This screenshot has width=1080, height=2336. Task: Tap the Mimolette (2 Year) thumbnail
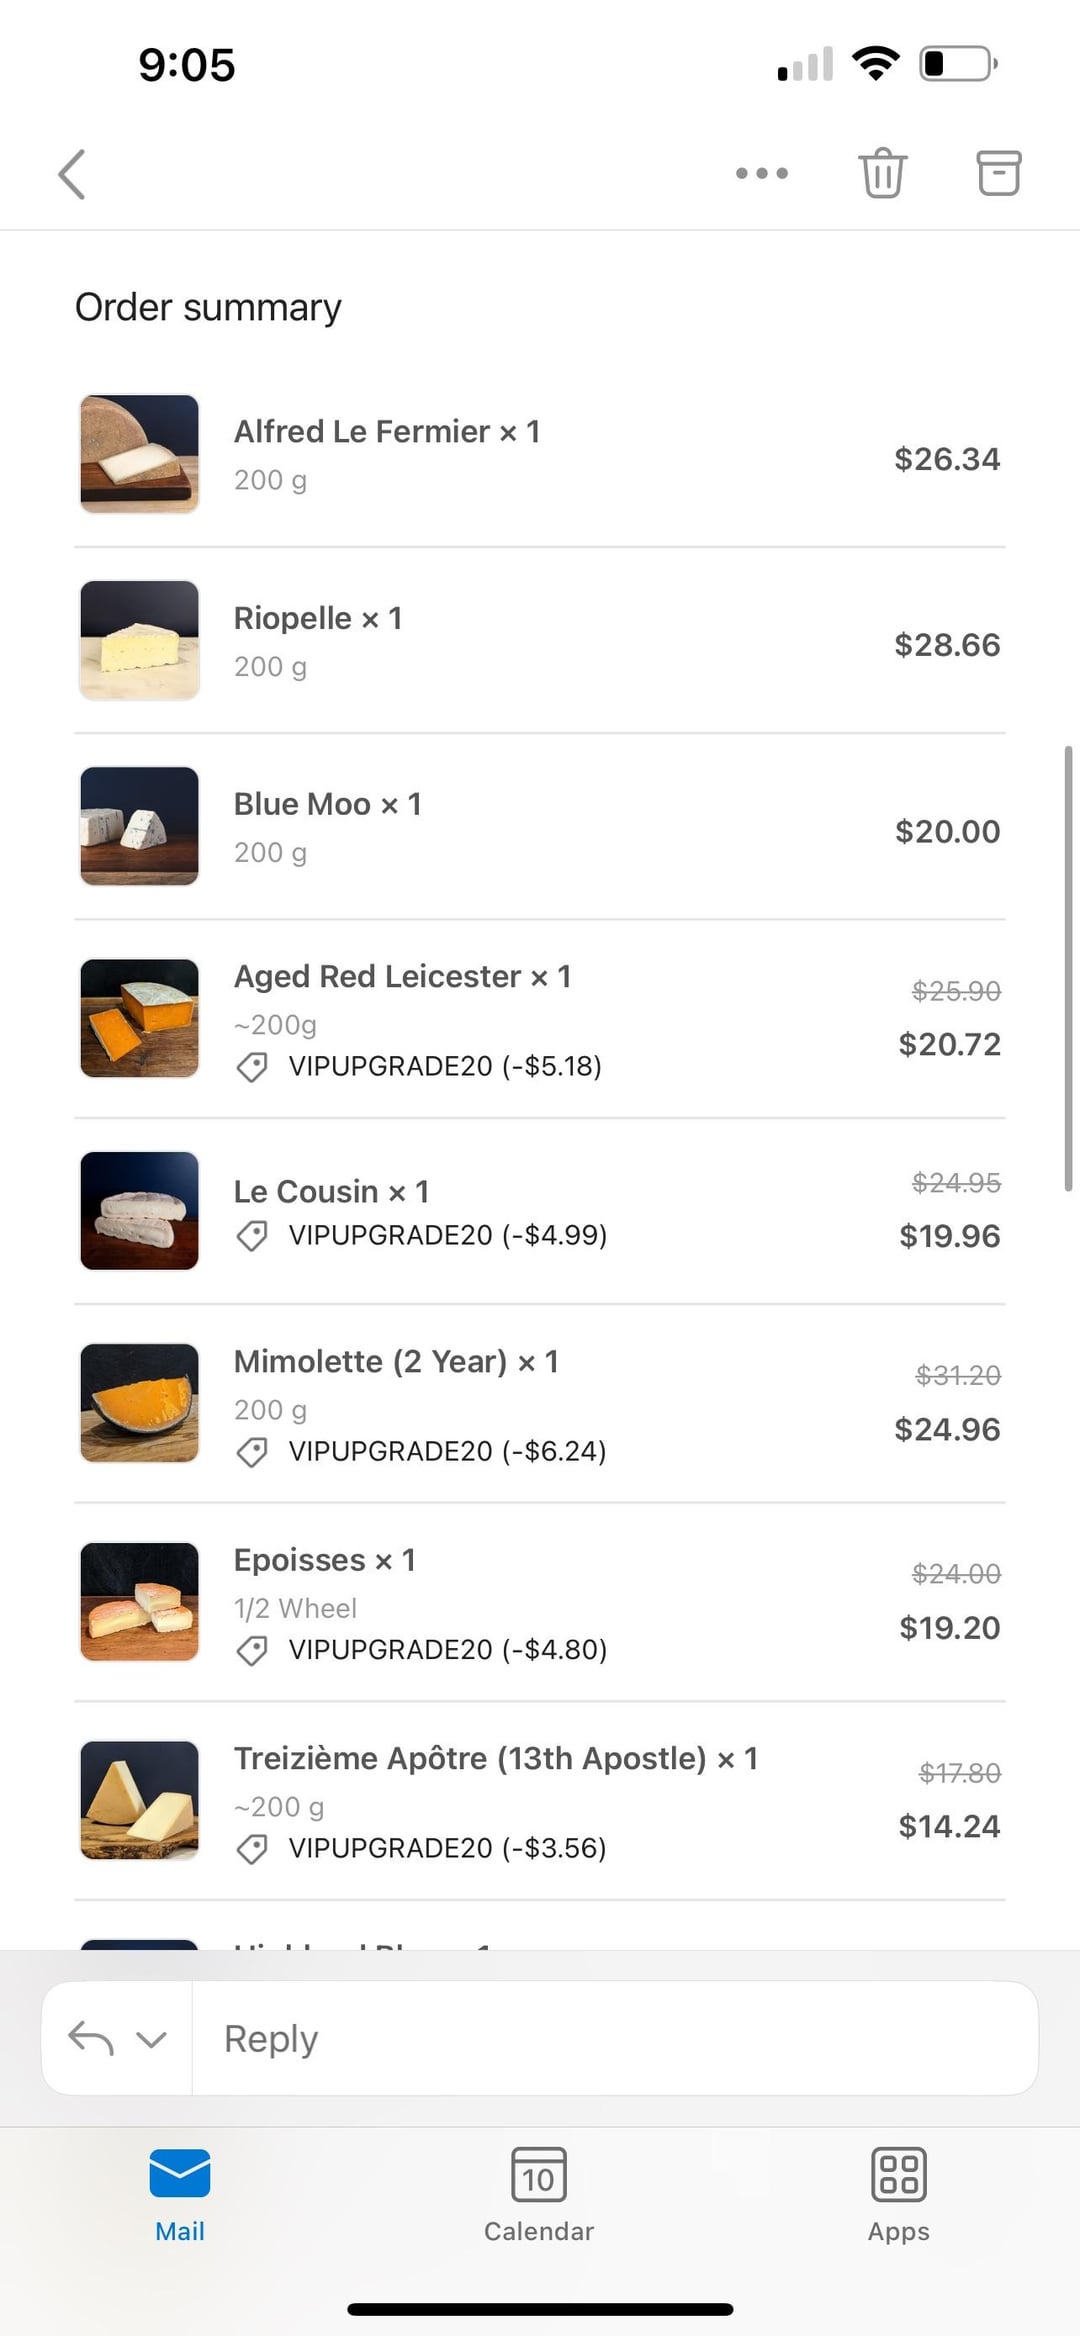click(x=139, y=1403)
